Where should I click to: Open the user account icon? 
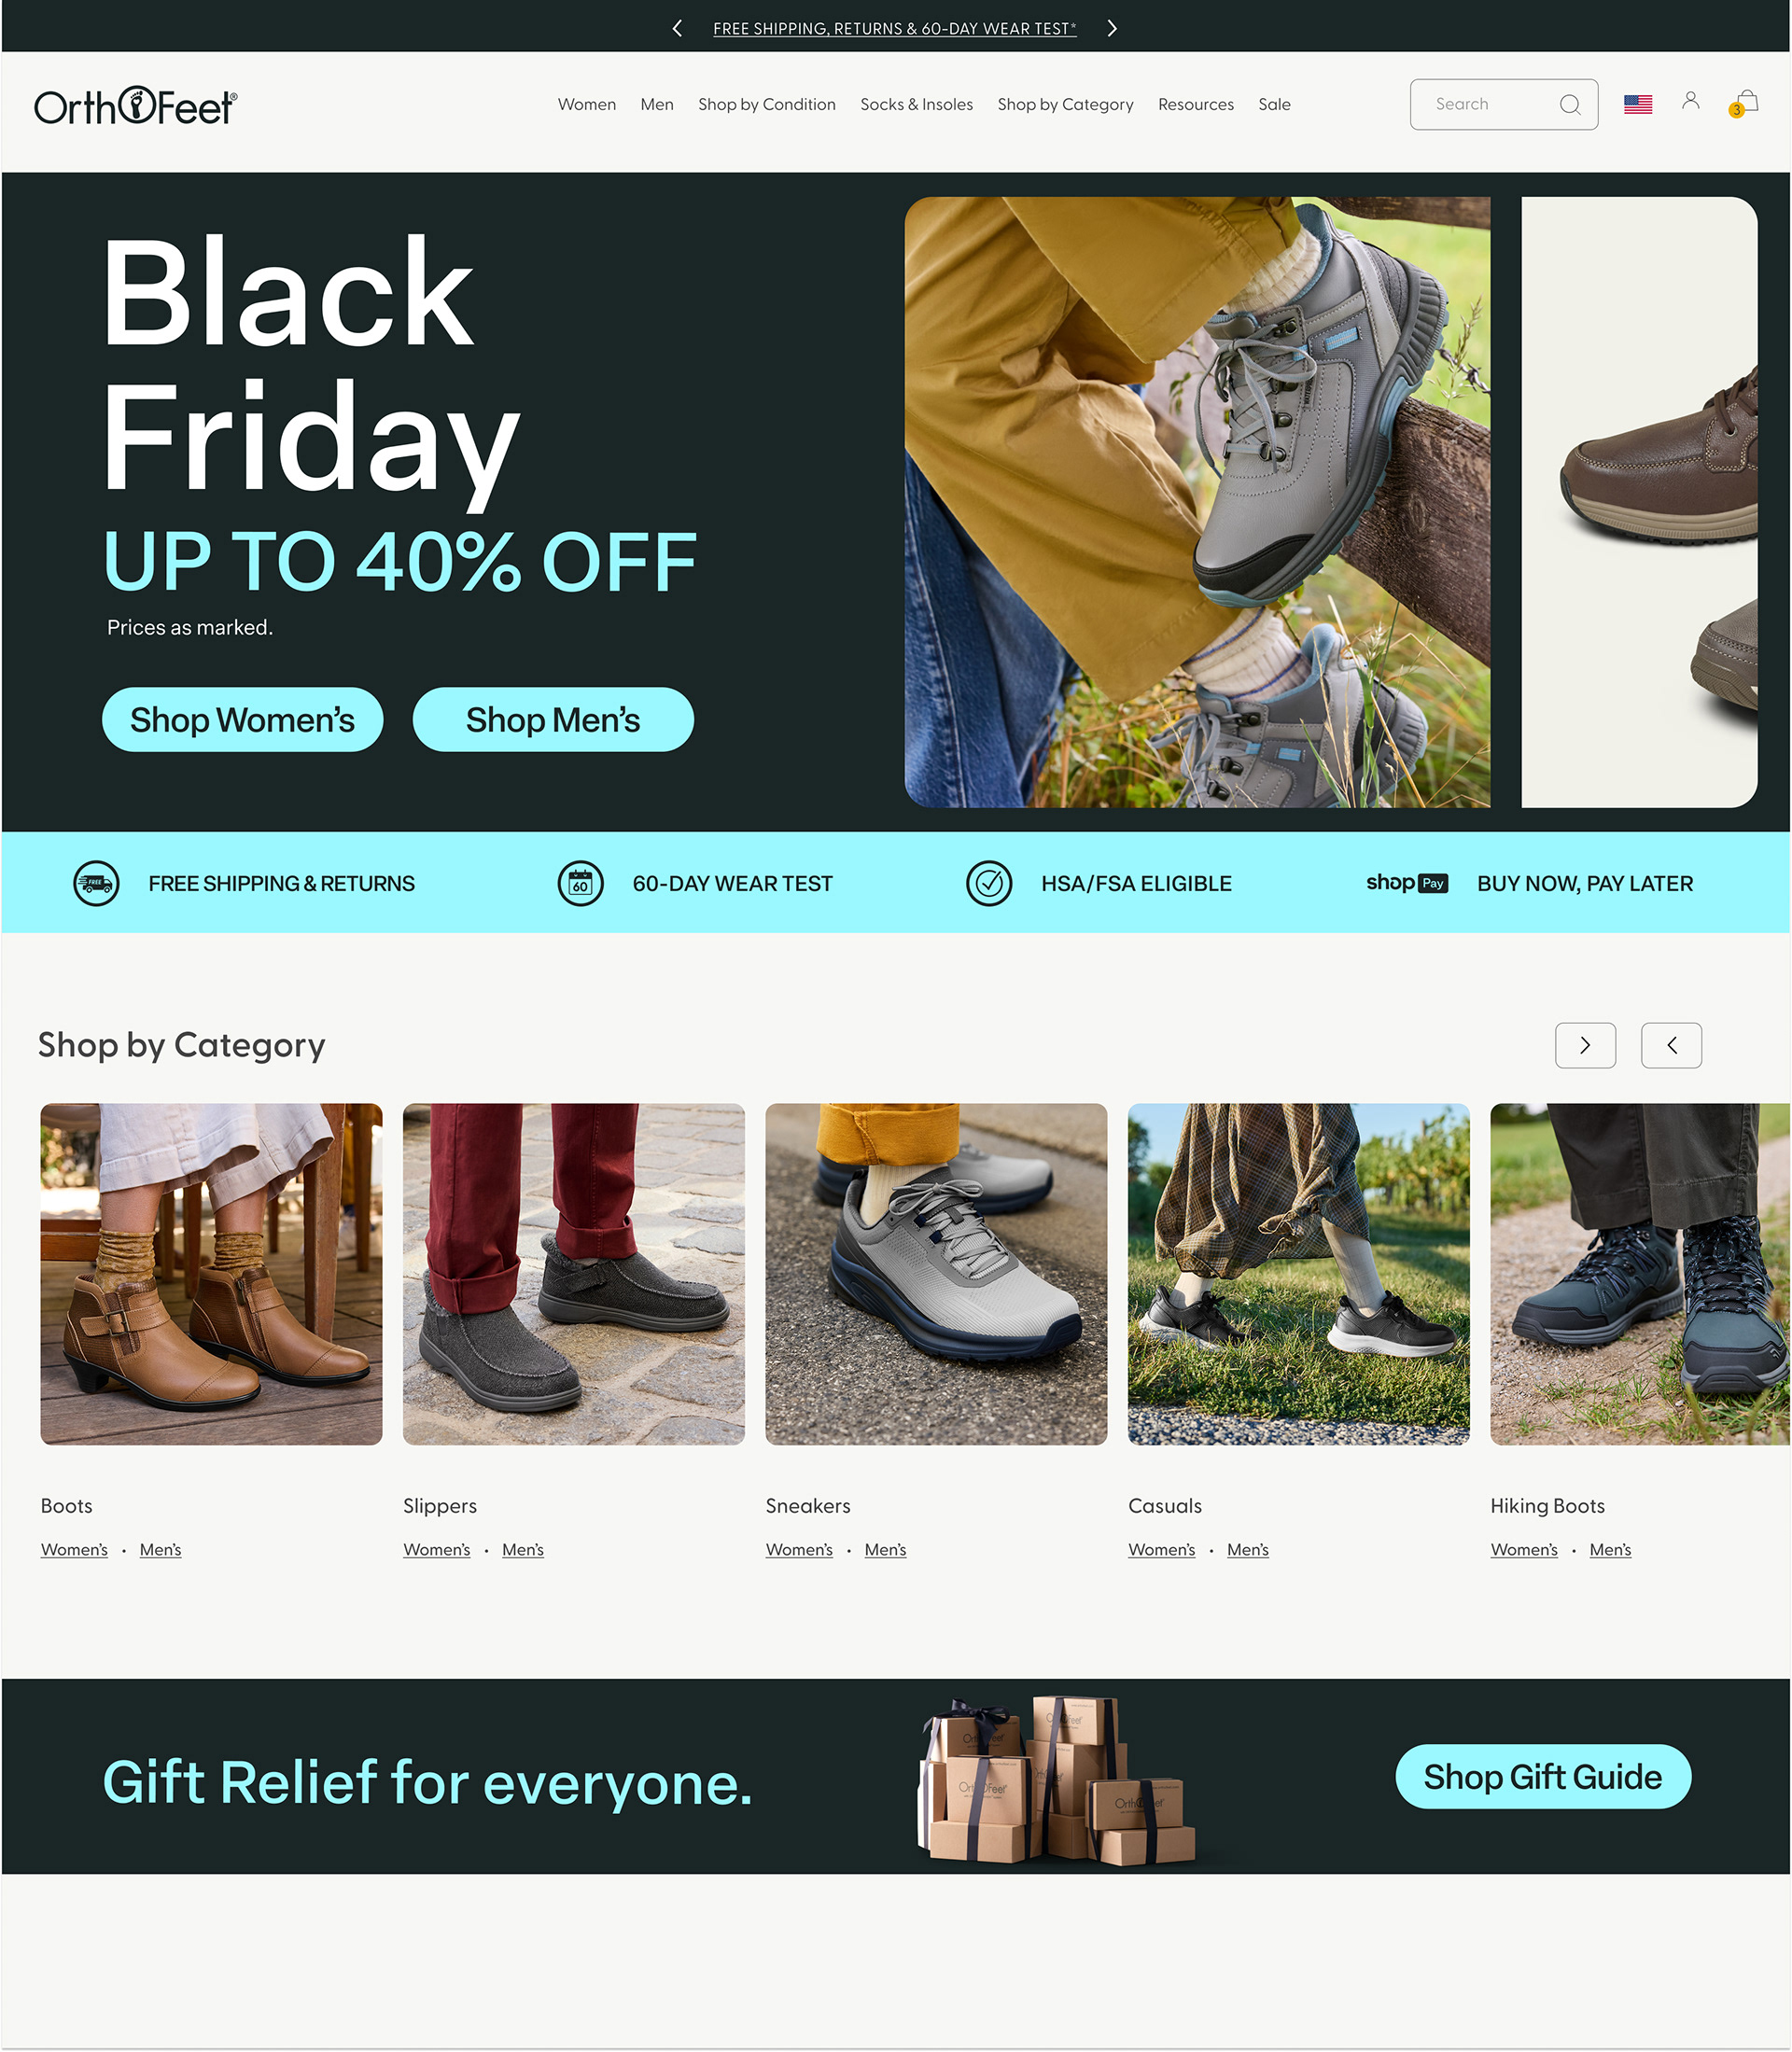pos(1690,101)
